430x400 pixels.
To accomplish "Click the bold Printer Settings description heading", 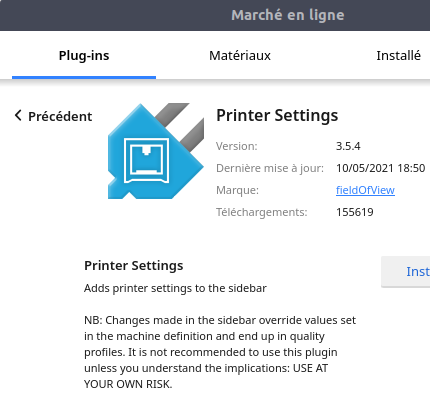I will (x=134, y=266).
